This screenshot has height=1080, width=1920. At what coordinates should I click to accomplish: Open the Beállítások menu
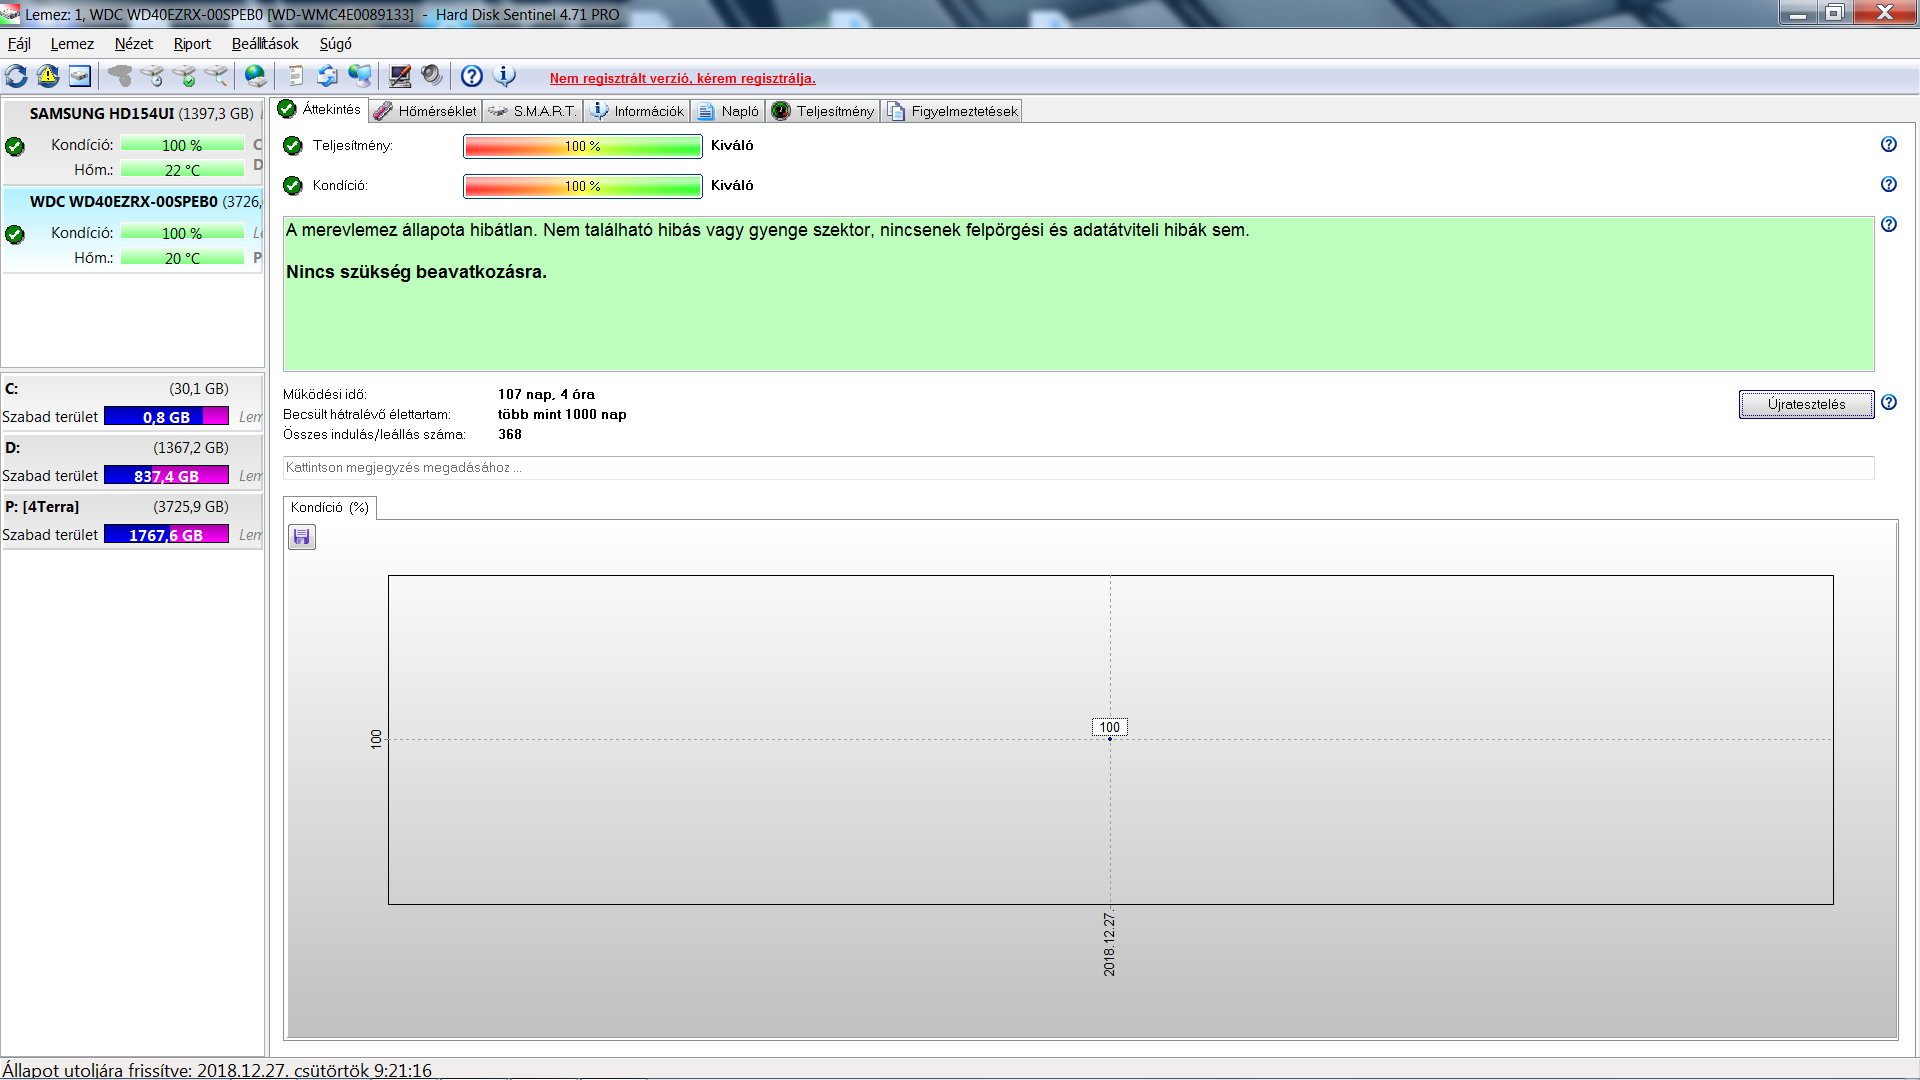click(x=265, y=44)
